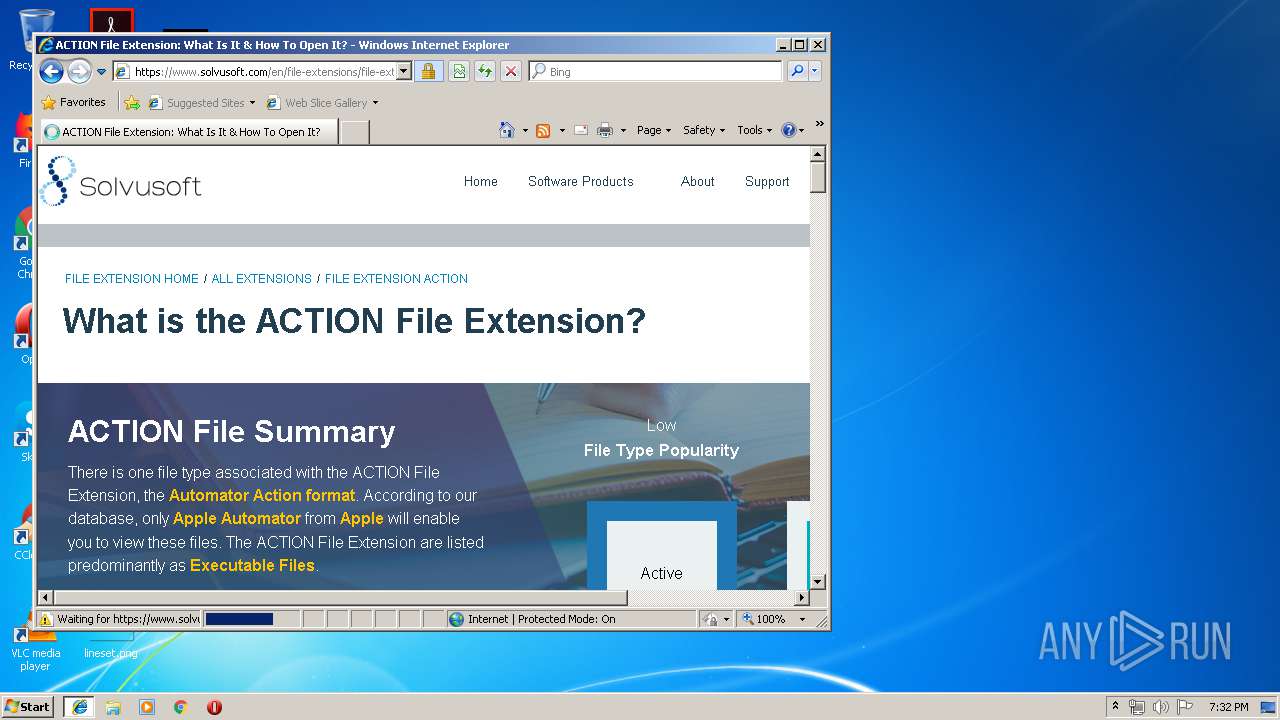Expand the zoom level dropdown arrow
Image resolution: width=1280 pixels, height=720 pixels.
(802, 619)
